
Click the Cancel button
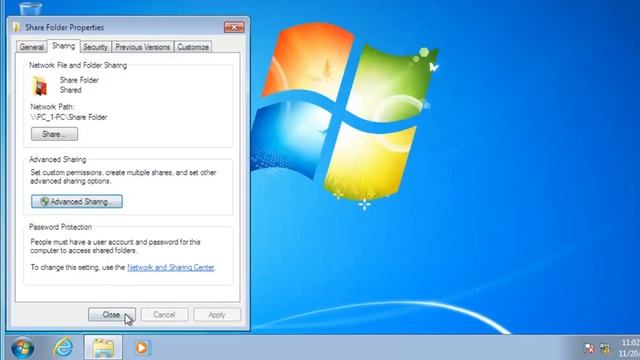tap(164, 315)
